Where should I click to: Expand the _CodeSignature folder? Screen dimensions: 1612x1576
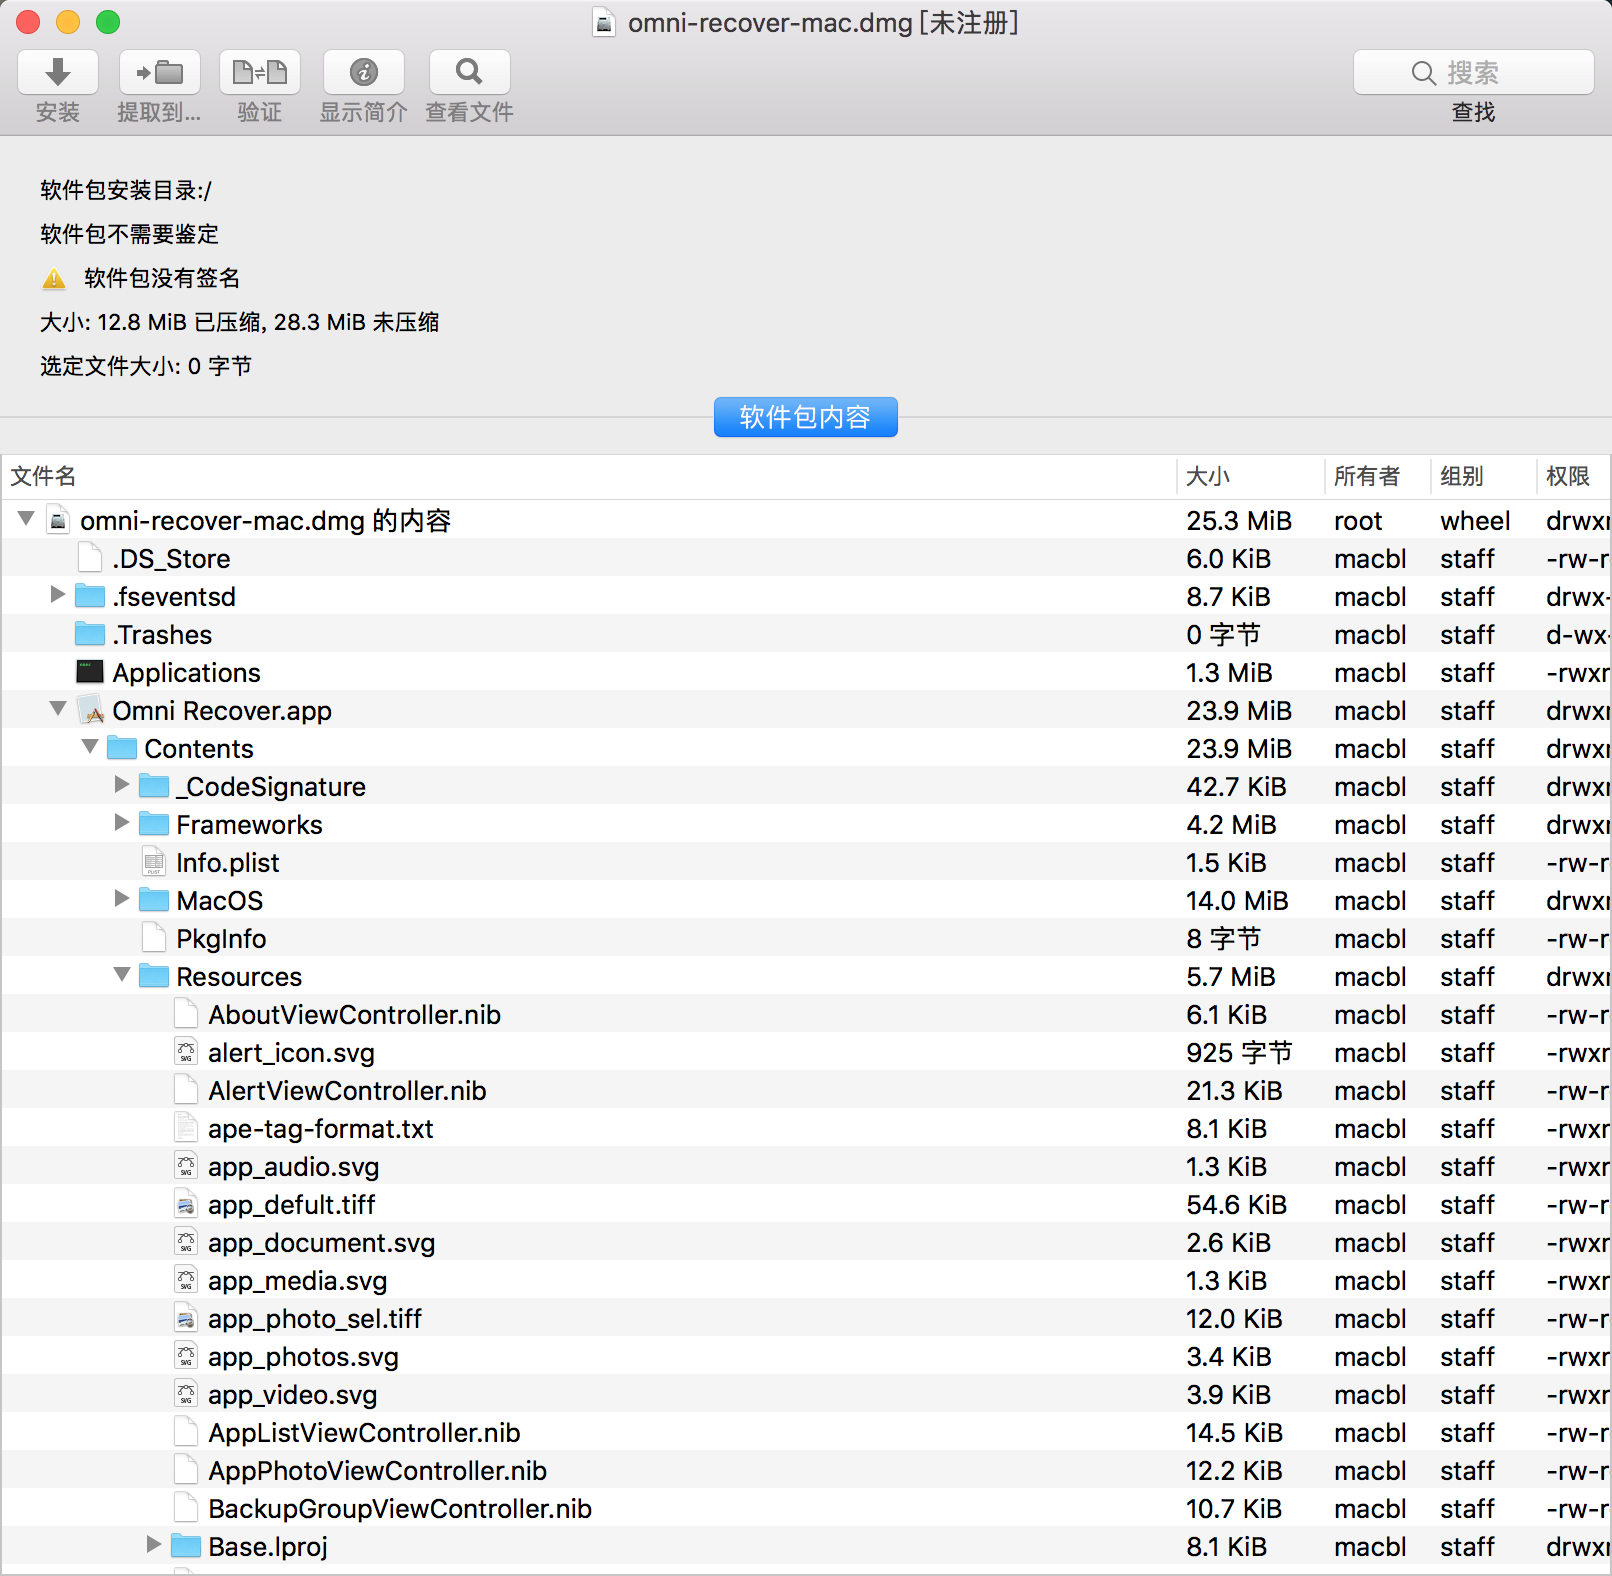[122, 785]
